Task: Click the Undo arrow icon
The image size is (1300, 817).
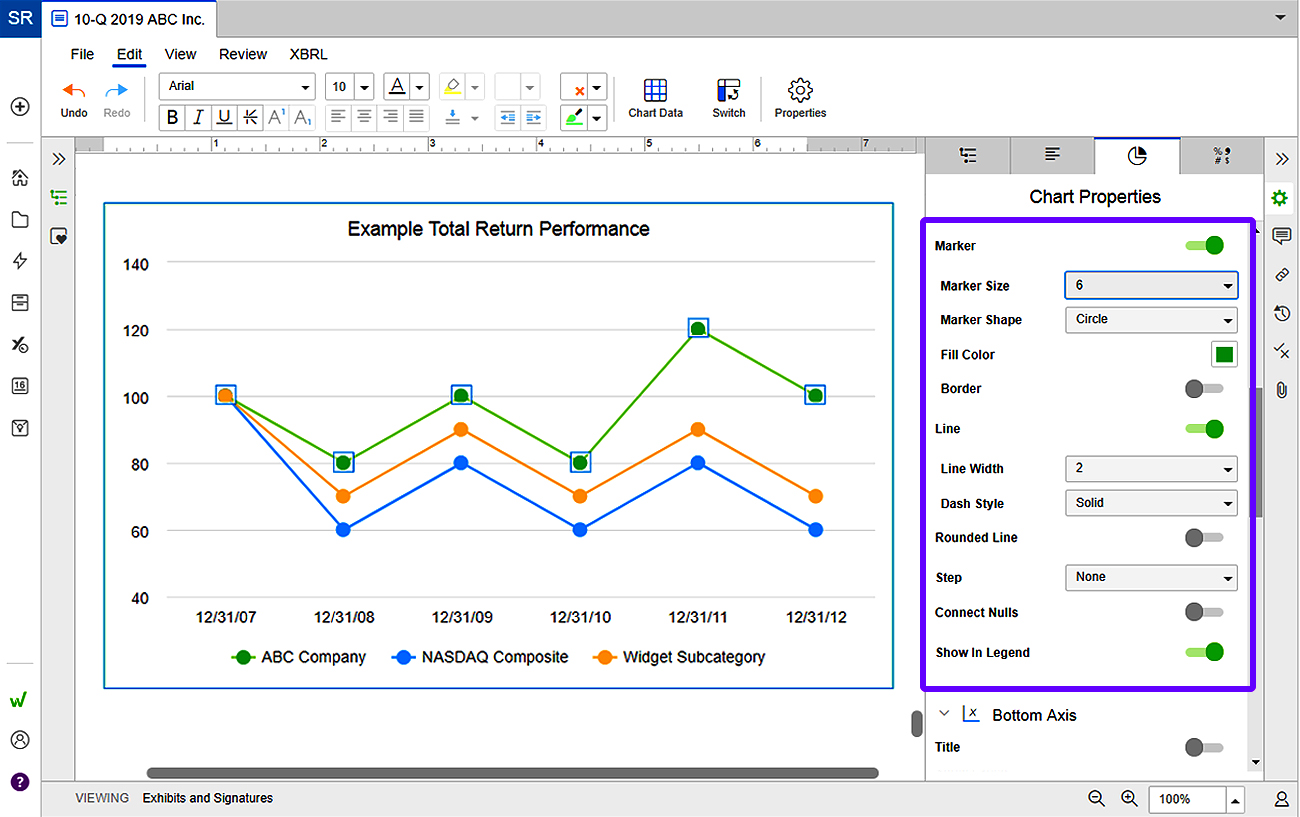Action: (x=74, y=90)
